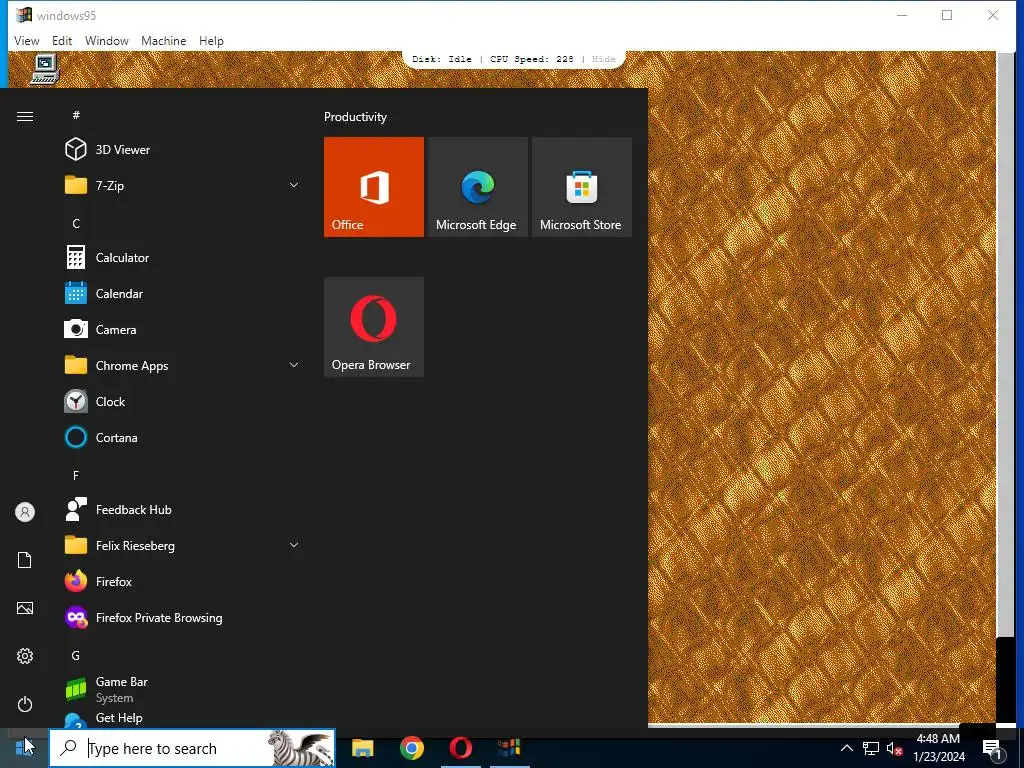The height and width of the screenshot is (768, 1024).
Task: Open Game Bar
Action: pyautogui.click(x=183, y=689)
